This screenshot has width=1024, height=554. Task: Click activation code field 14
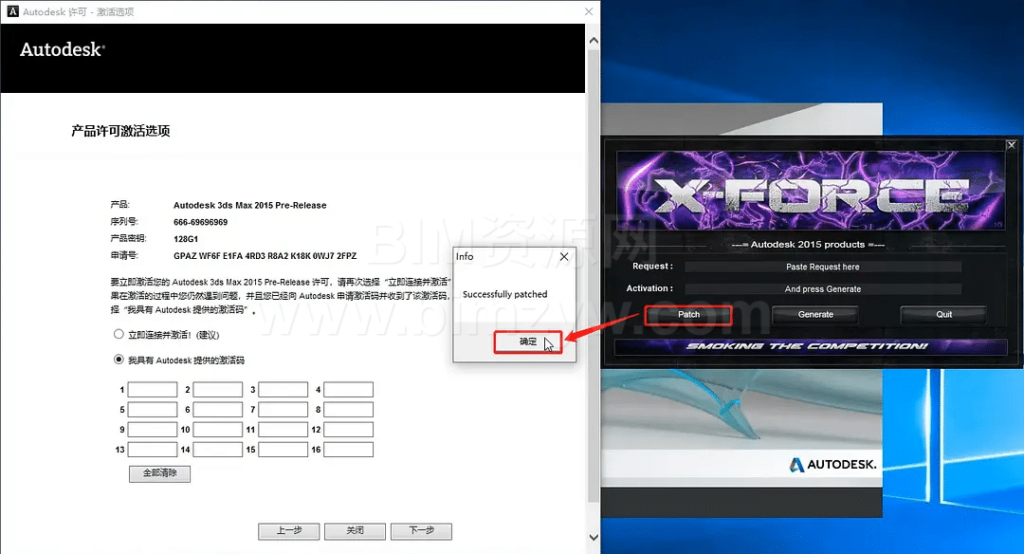pos(217,449)
